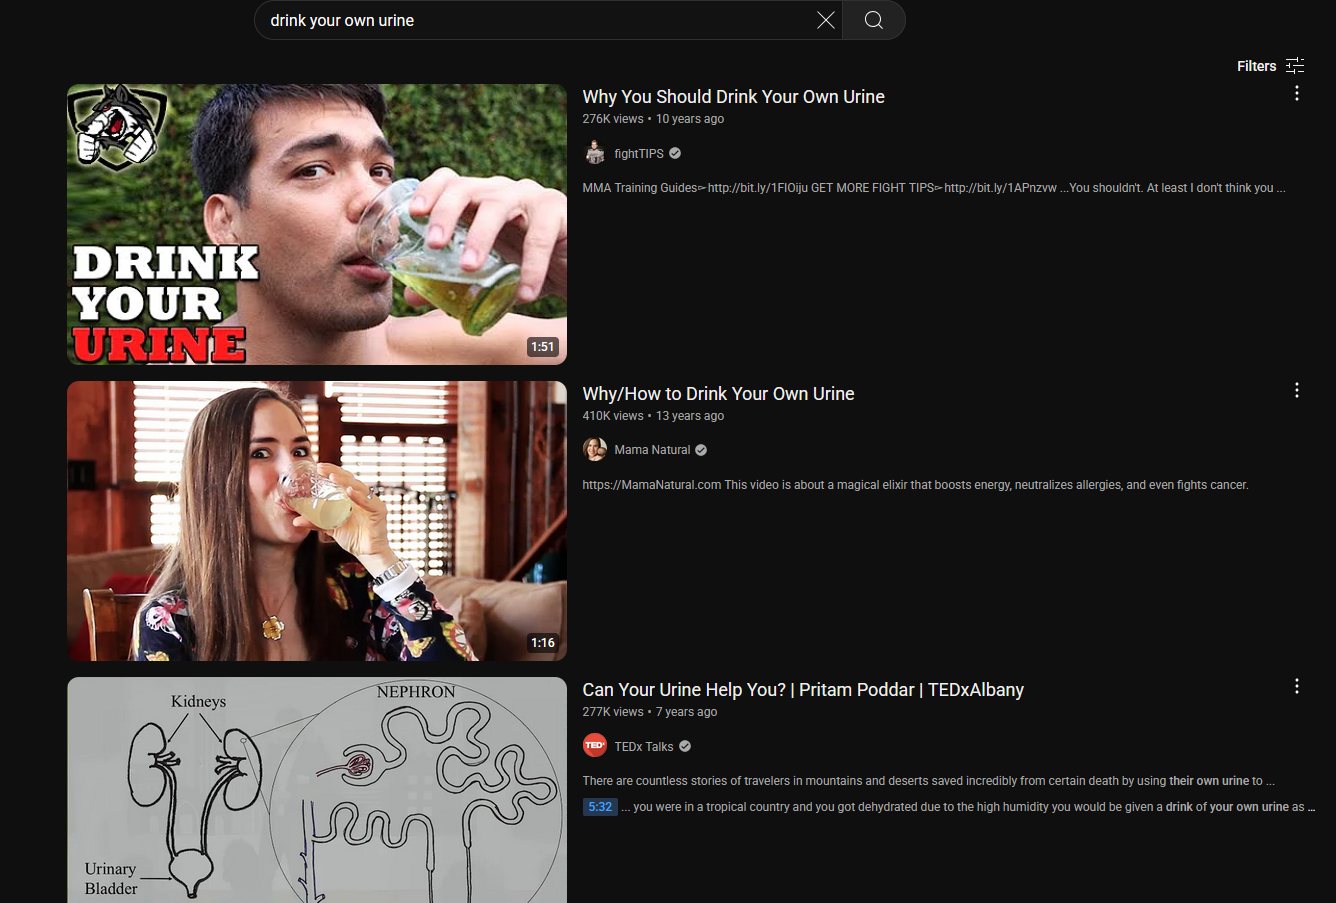Play the kidneys and nephron diagram thumbnail
1336x903 pixels.
coord(317,790)
